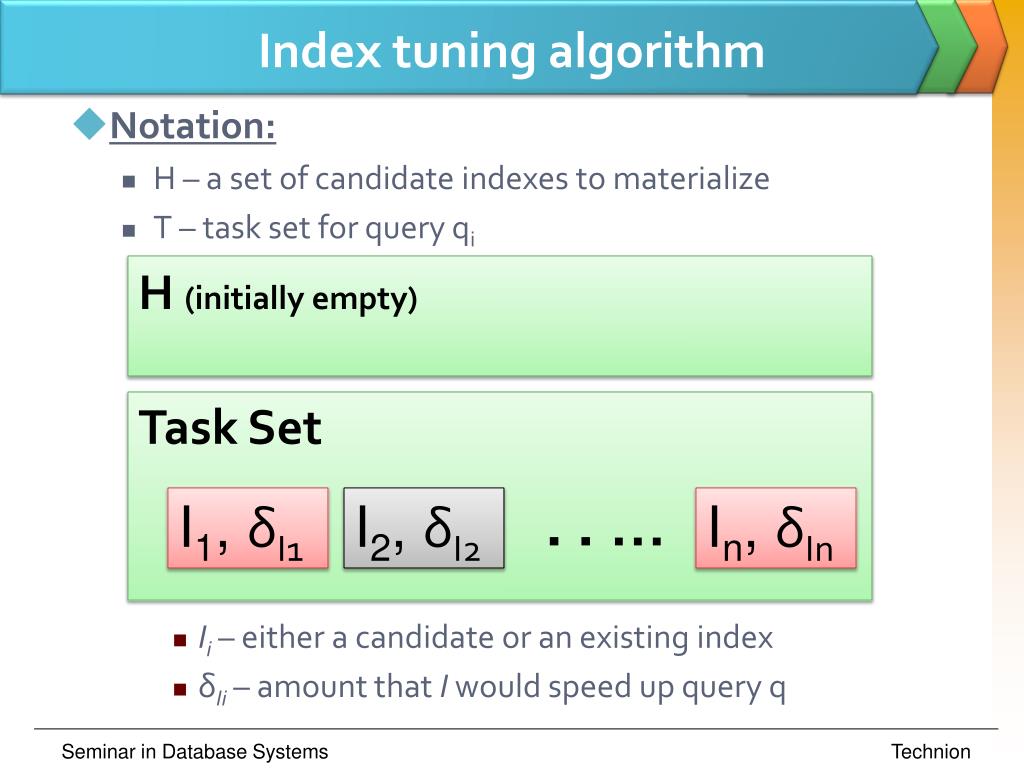Click the square bullet before H definition
This screenshot has width=1024, height=768.
click(x=129, y=181)
